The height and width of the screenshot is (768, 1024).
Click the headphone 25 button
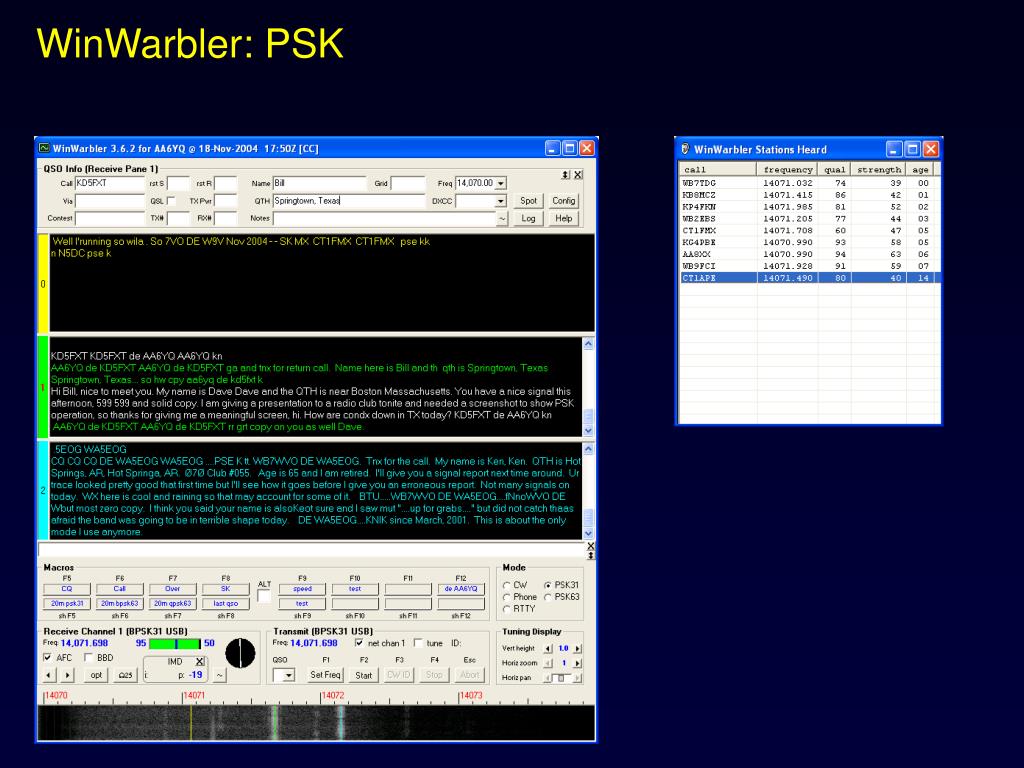click(125, 675)
